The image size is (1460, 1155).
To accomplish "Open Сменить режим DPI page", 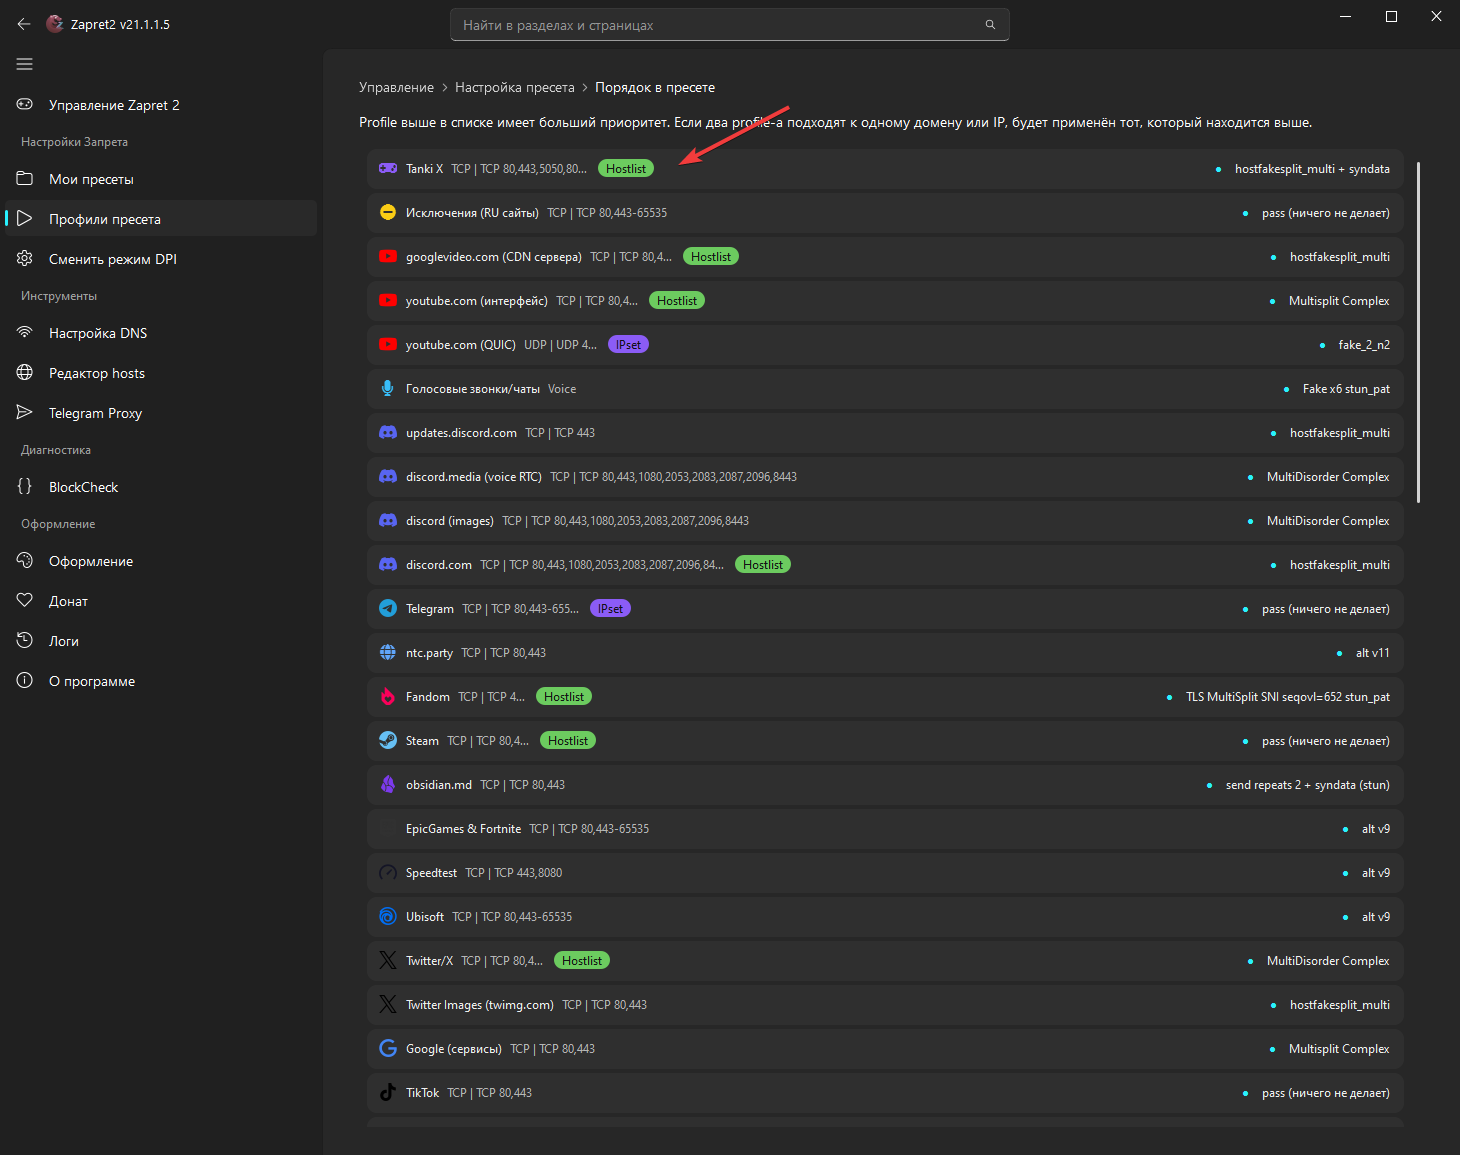I will [x=161, y=259].
